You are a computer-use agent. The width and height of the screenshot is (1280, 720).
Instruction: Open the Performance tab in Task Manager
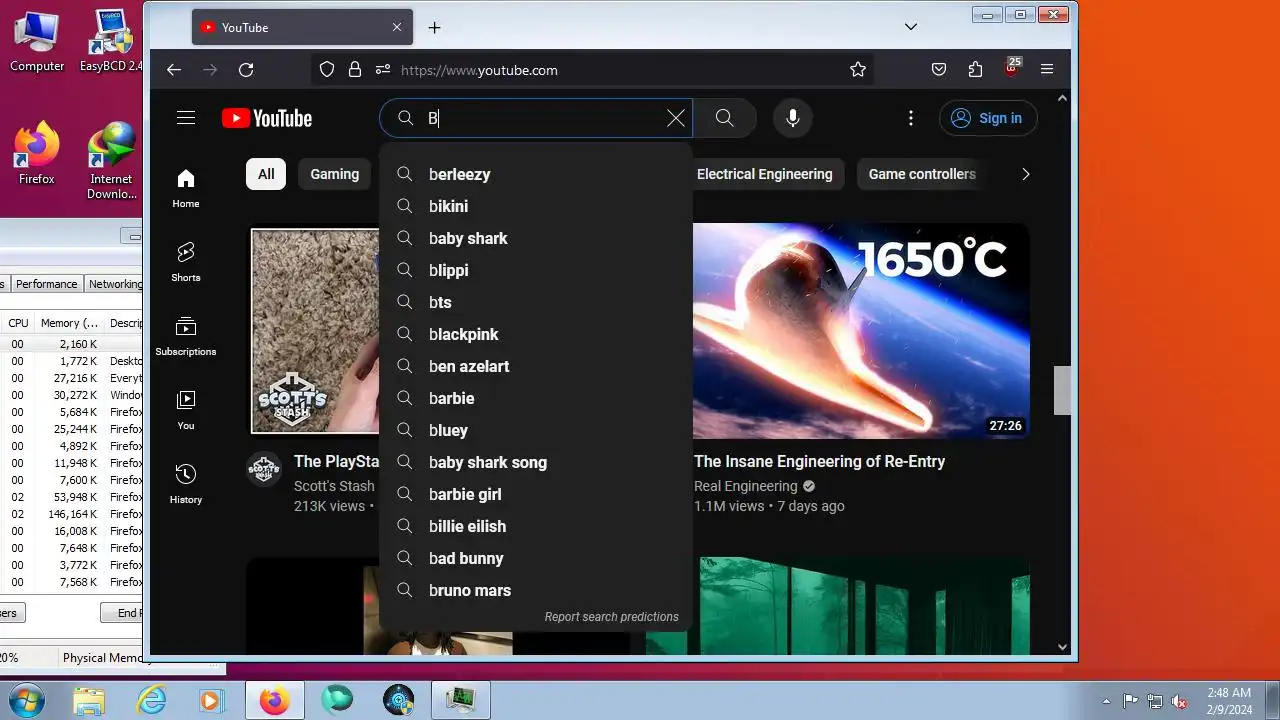pyautogui.click(x=46, y=284)
